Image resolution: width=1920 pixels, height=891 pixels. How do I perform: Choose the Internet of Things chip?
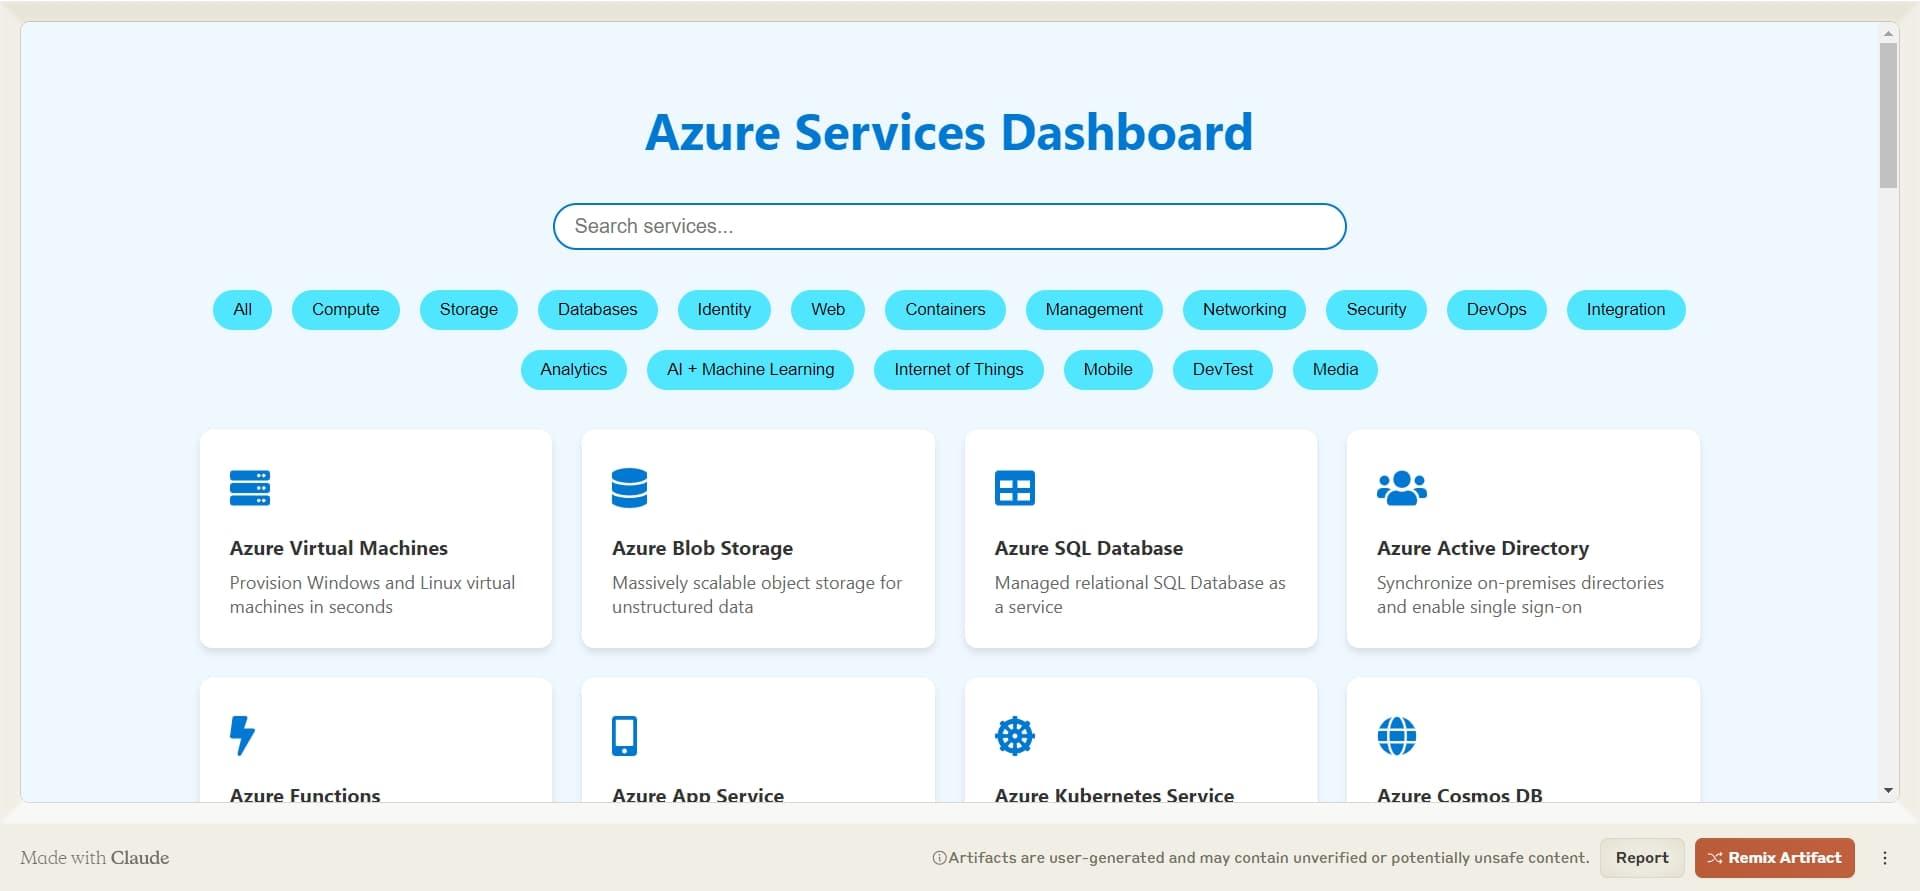[x=958, y=370]
